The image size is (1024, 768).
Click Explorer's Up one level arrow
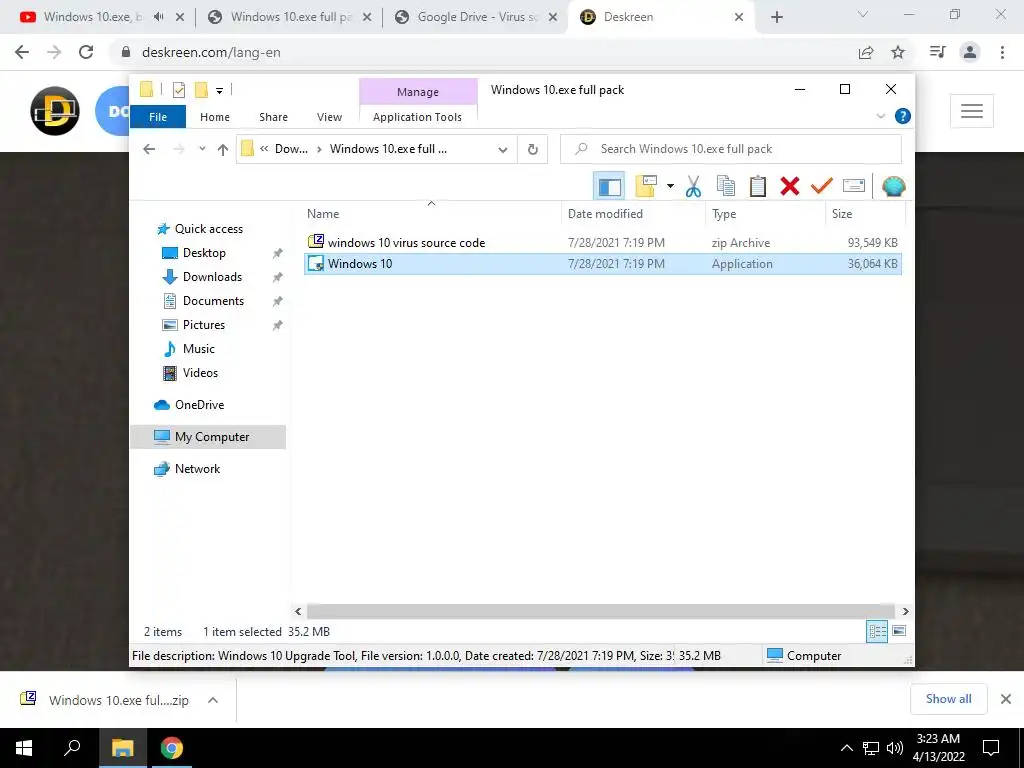223,150
